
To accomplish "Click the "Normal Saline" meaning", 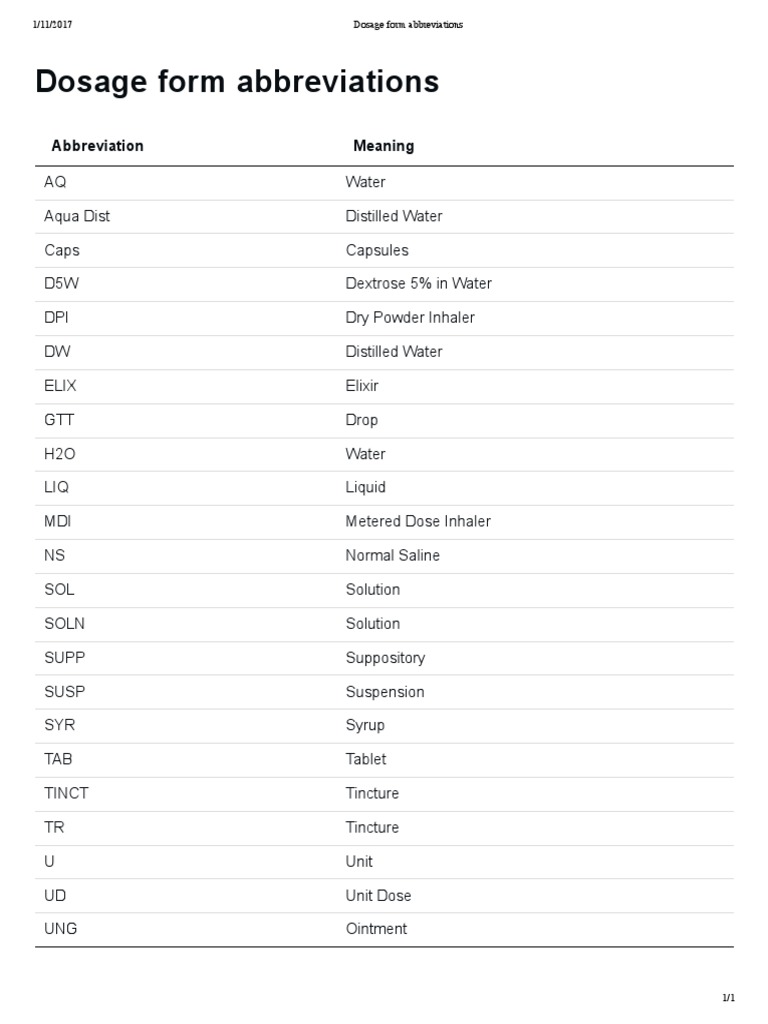I will [x=393, y=556].
